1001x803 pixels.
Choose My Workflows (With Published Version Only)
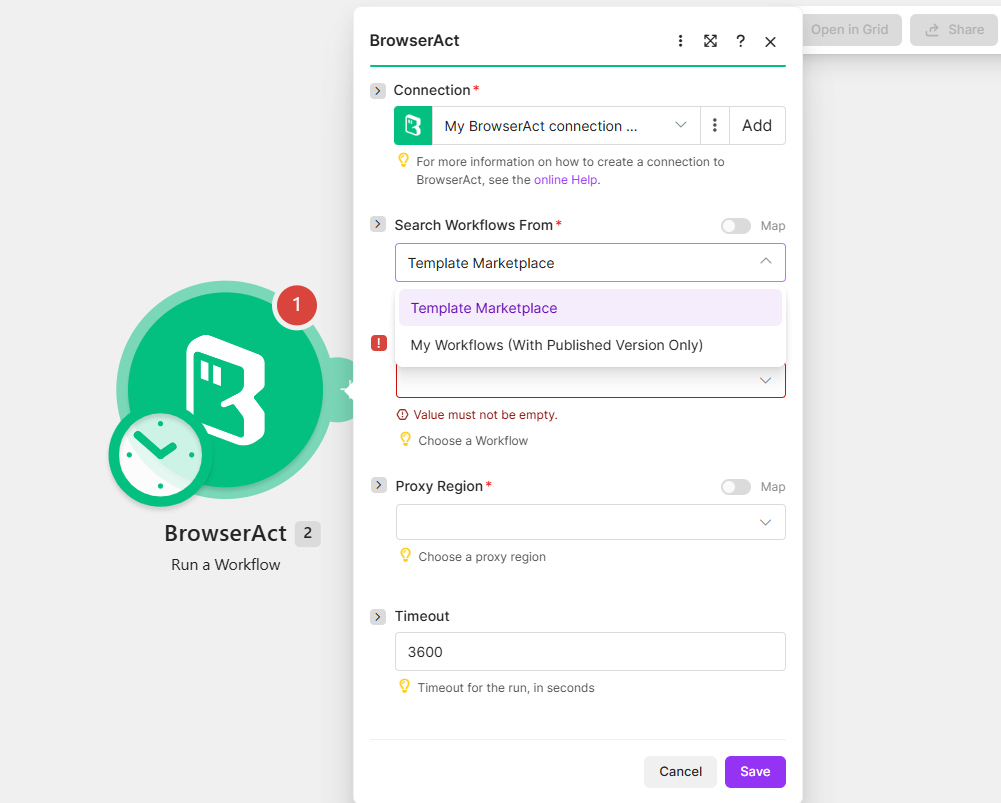click(590, 345)
